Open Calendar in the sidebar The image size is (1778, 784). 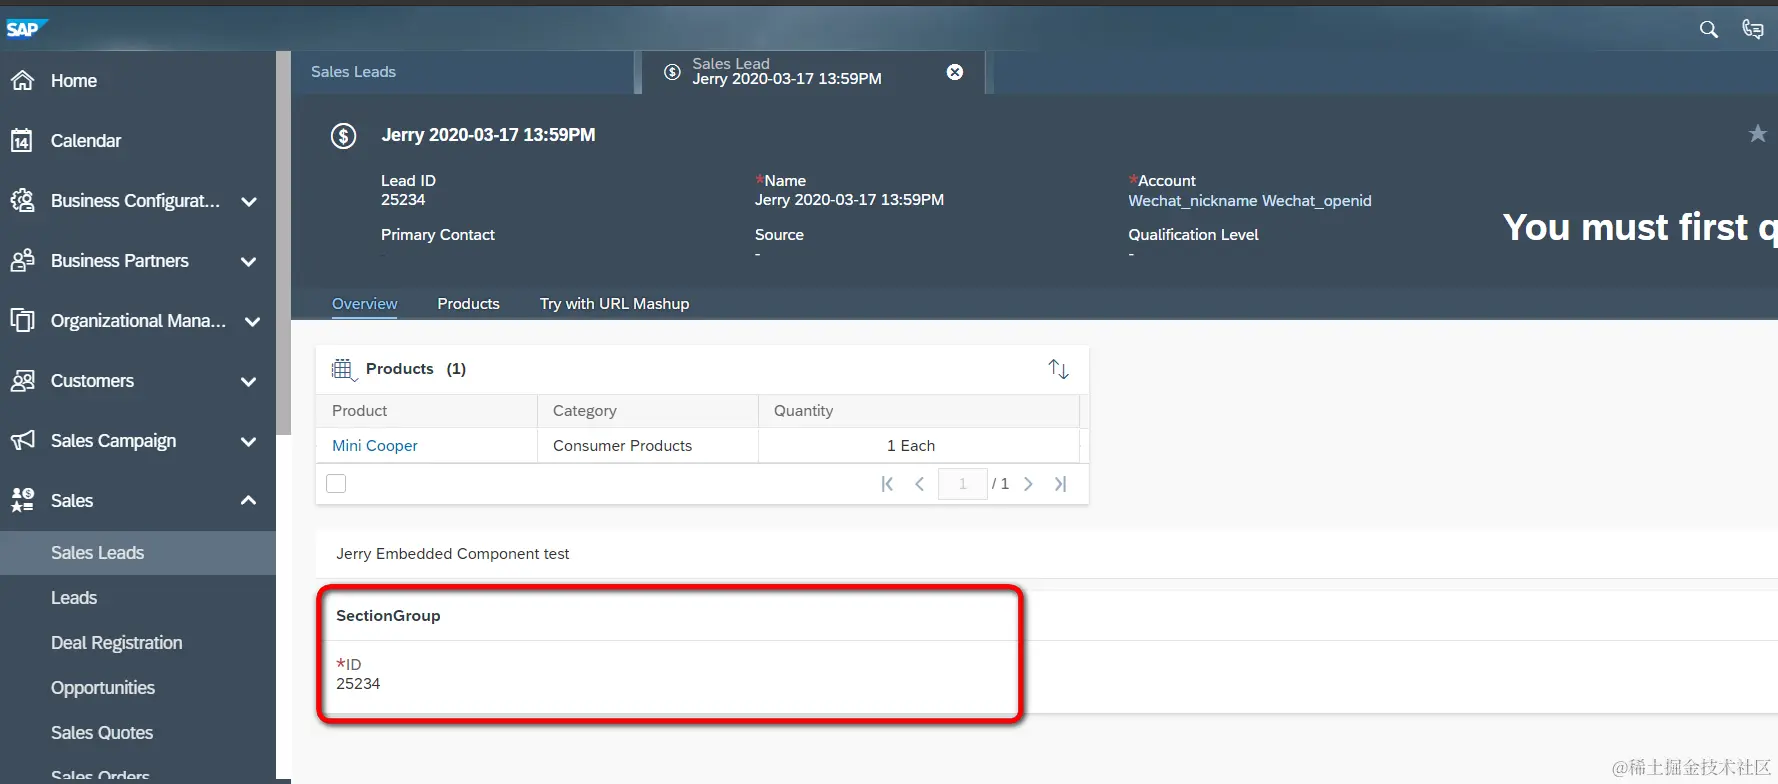pyautogui.click(x=86, y=141)
